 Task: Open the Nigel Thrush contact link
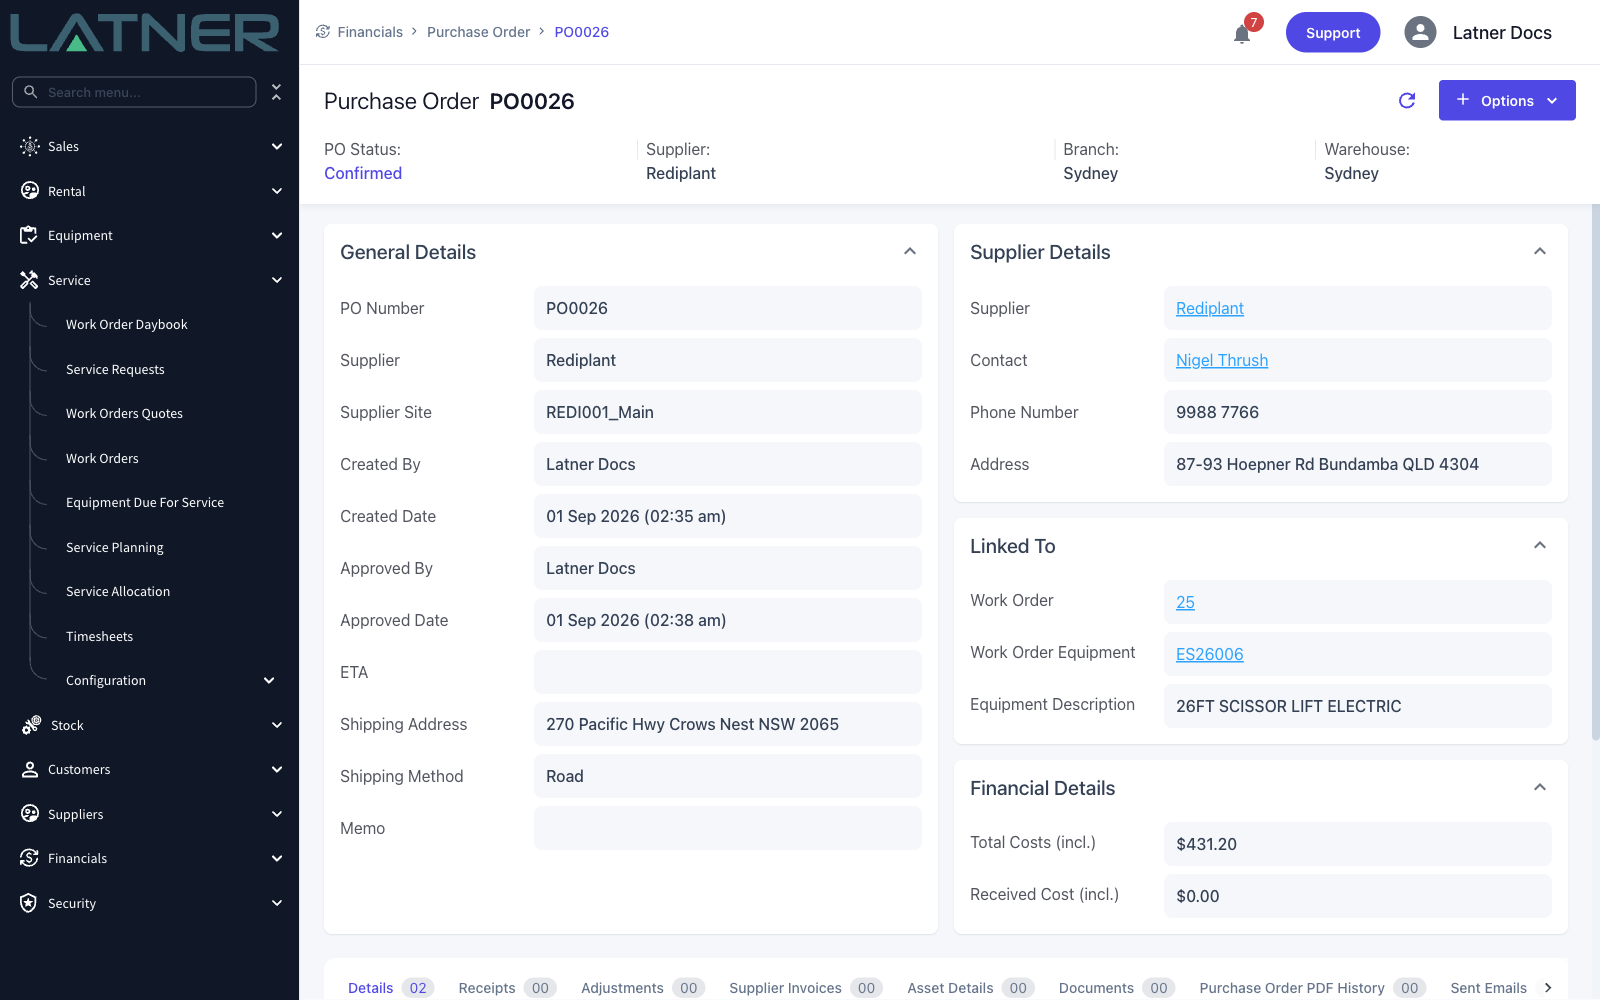[1222, 360]
